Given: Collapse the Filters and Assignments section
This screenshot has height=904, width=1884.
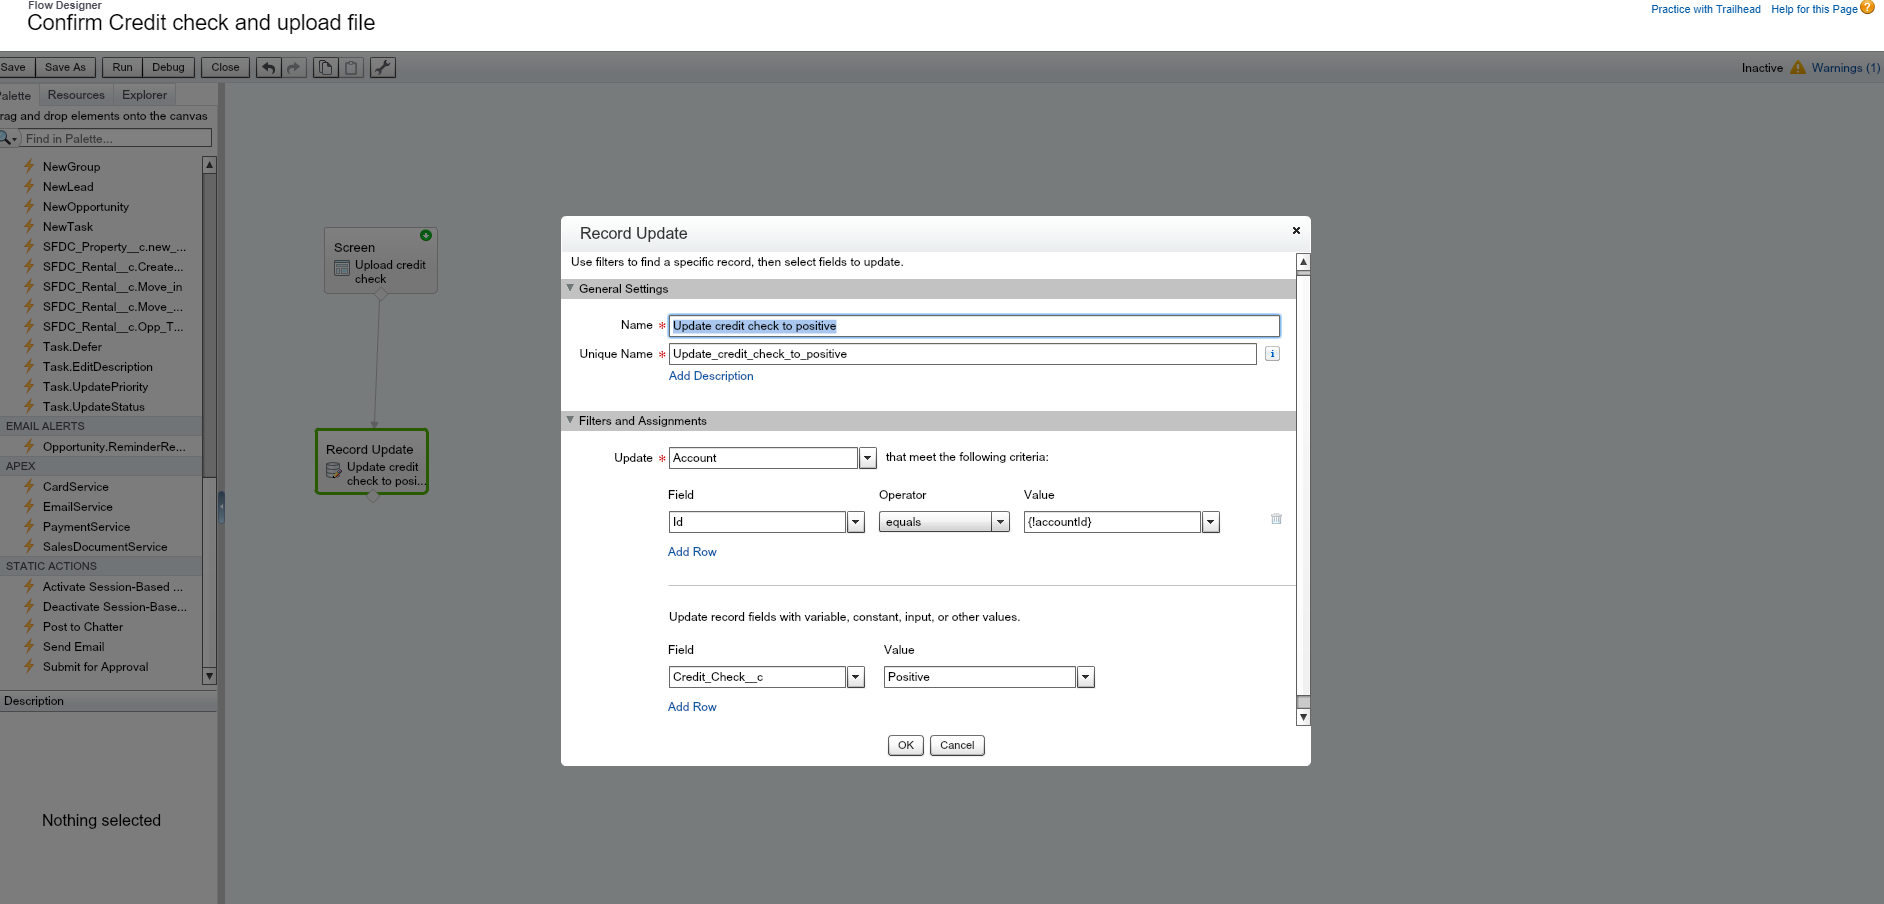Looking at the screenshot, I should [570, 420].
